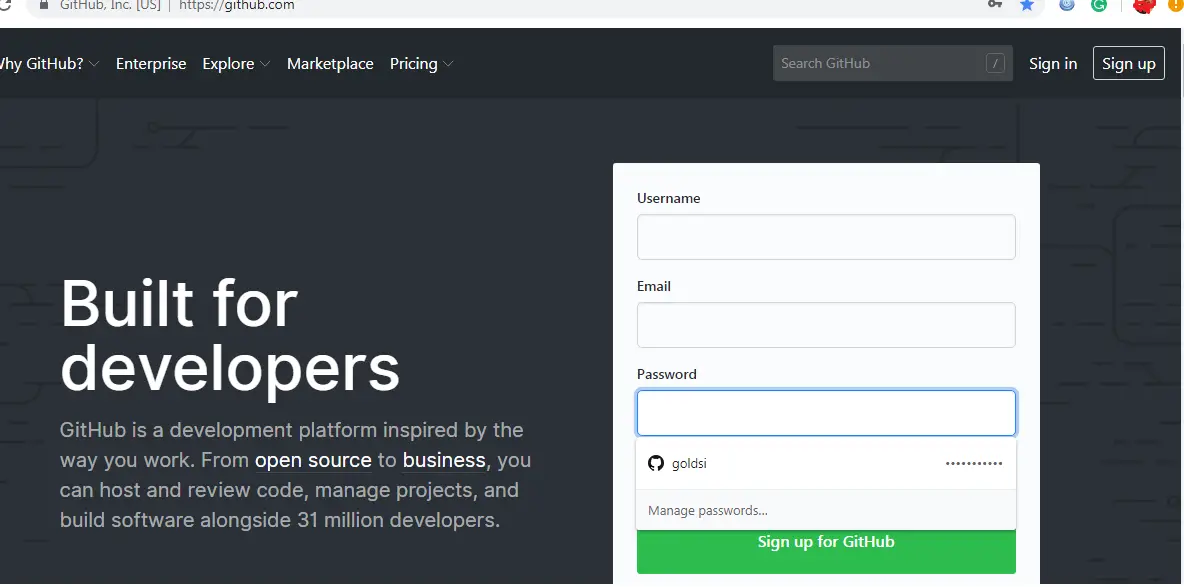Image resolution: width=1184 pixels, height=587 pixels.
Task: Open the Enterprise menu item
Action: (x=151, y=63)
